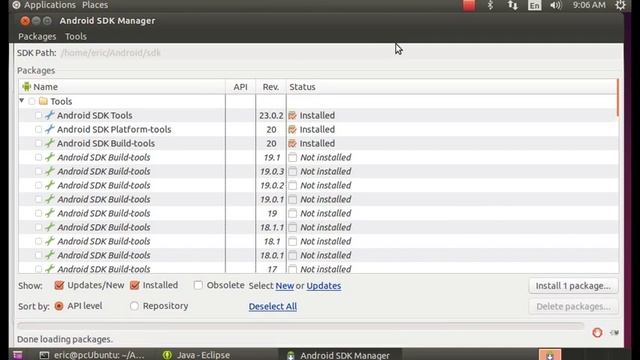Viewport: 640px width, 360px height.
Task: Click the Tools folder icon
Action: point(43,101)
